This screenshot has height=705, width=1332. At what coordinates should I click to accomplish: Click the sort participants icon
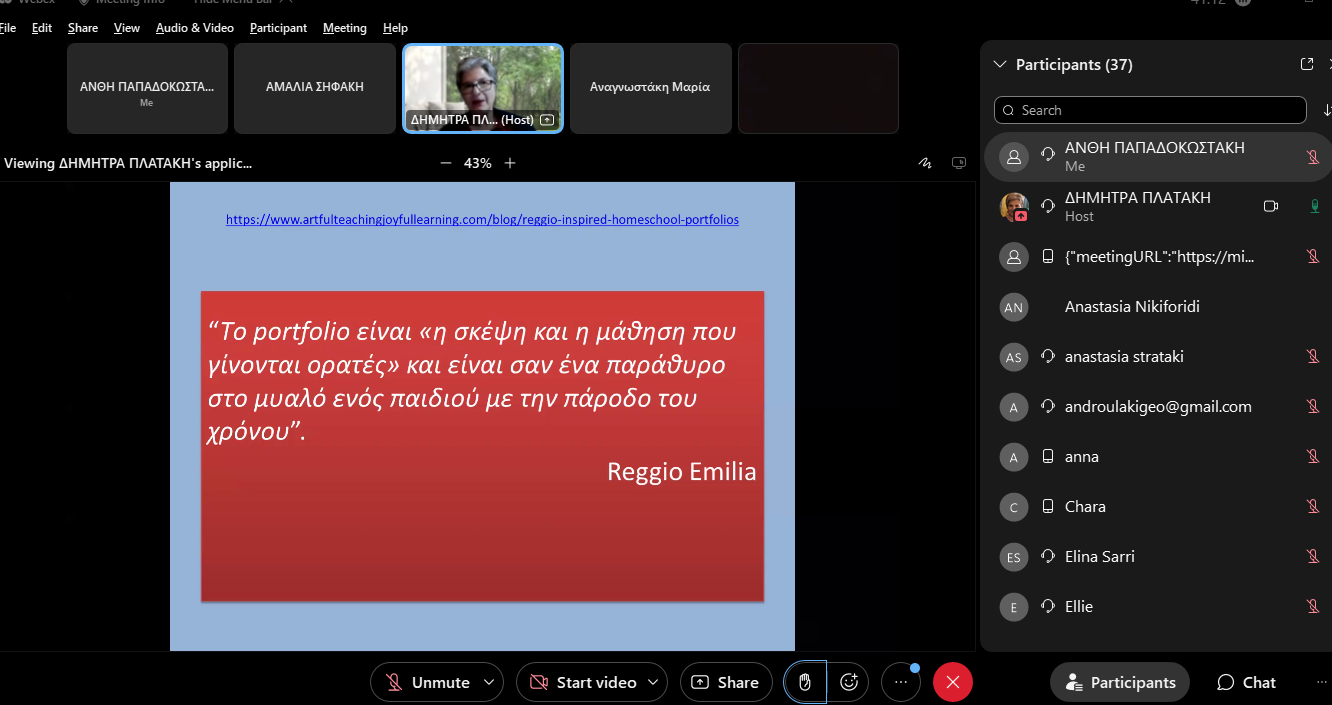1326,110
